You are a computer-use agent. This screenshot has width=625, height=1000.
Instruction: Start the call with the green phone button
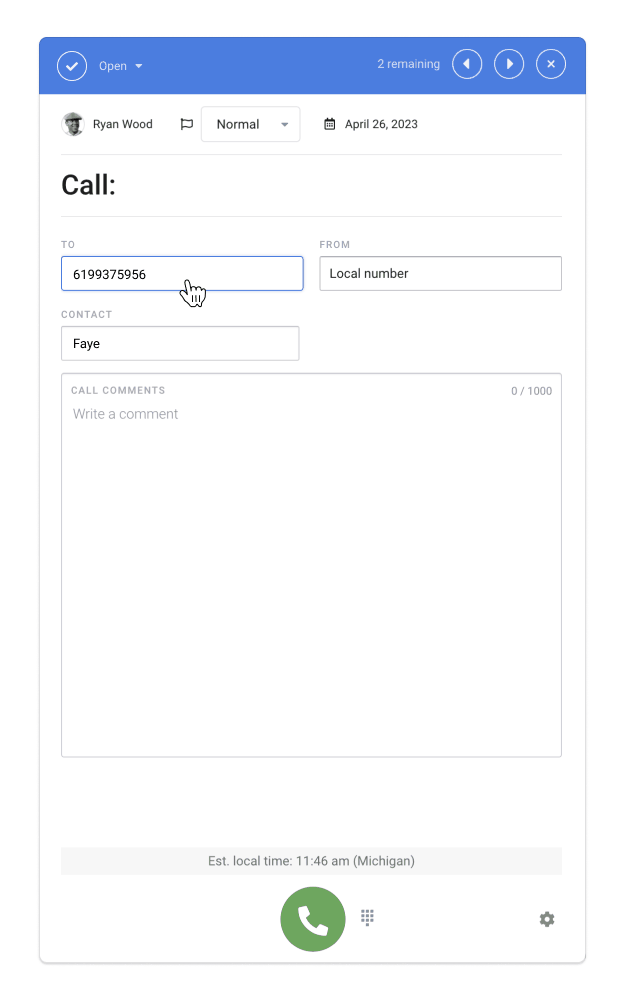(x=312, y=918)
